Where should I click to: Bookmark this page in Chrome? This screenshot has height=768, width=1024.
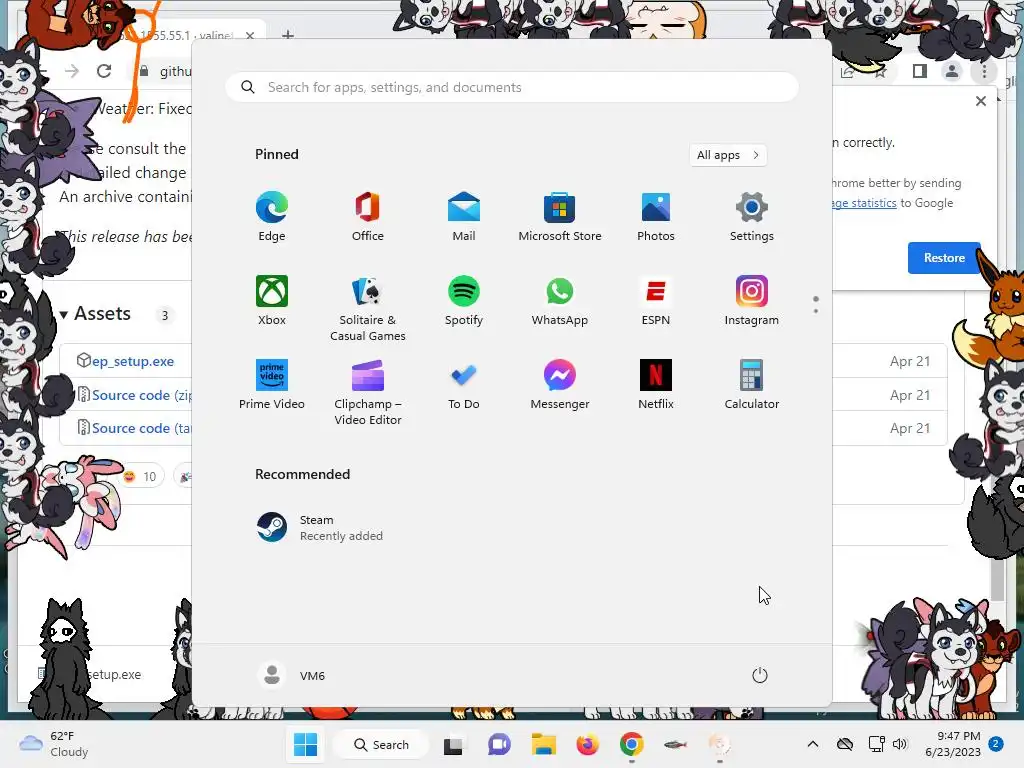pos(881,72)
